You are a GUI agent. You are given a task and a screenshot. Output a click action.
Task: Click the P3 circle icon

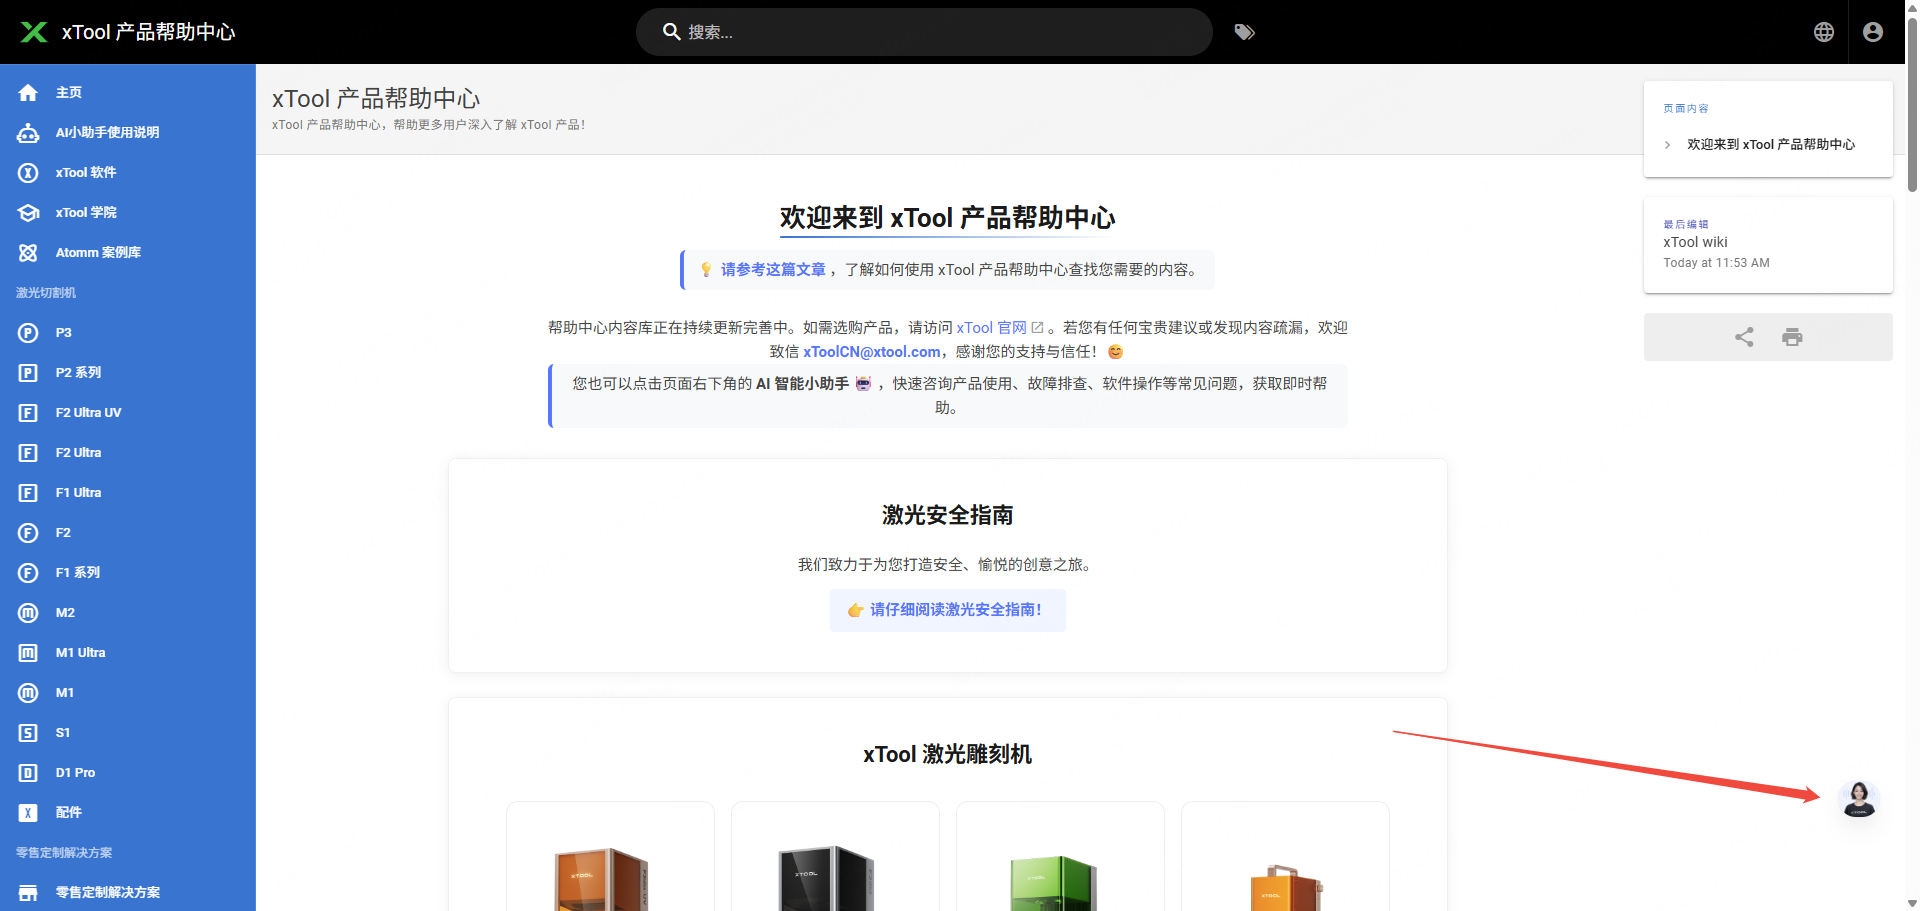point(28,333)
